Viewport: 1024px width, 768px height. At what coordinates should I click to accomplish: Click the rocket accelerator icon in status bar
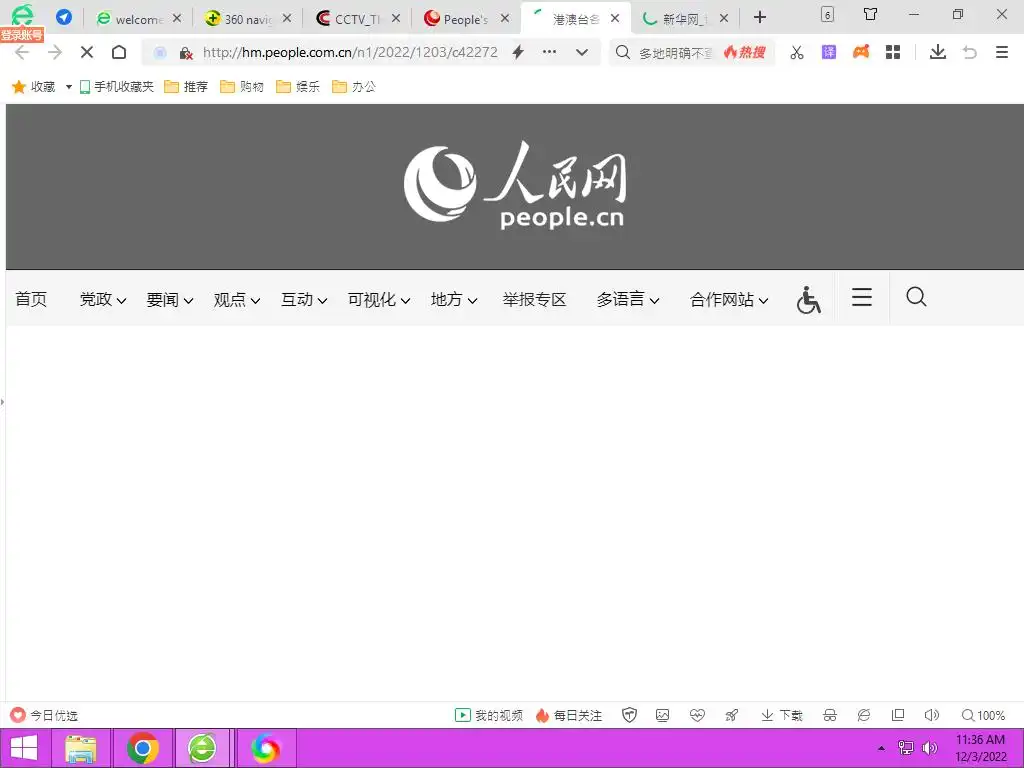(731, 715)
